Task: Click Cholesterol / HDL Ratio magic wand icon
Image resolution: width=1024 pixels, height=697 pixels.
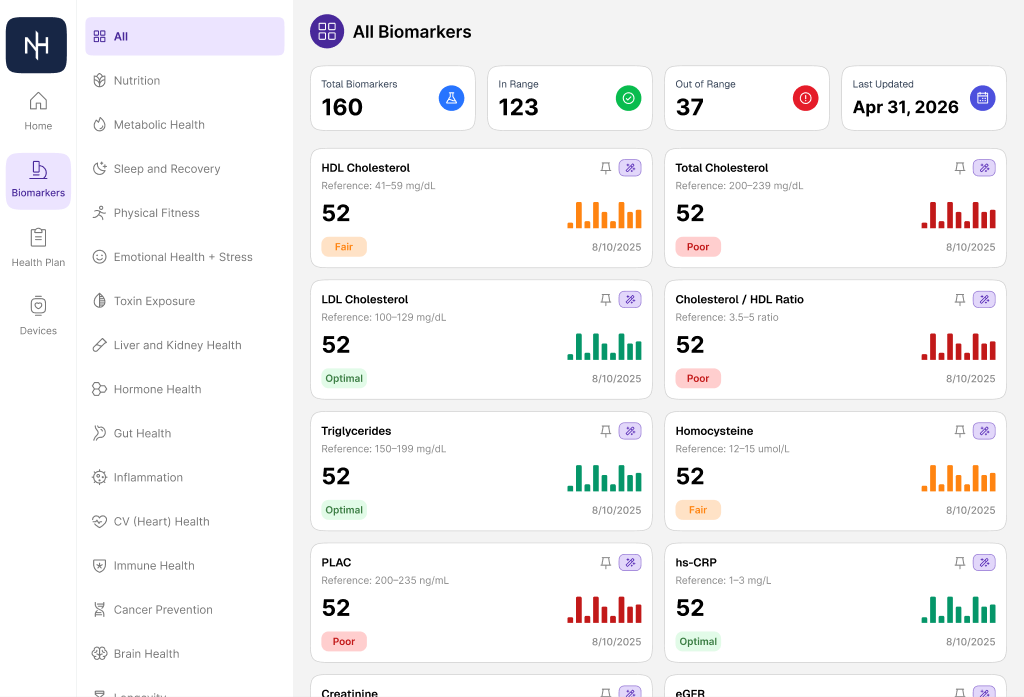Action: coord(984,299)
